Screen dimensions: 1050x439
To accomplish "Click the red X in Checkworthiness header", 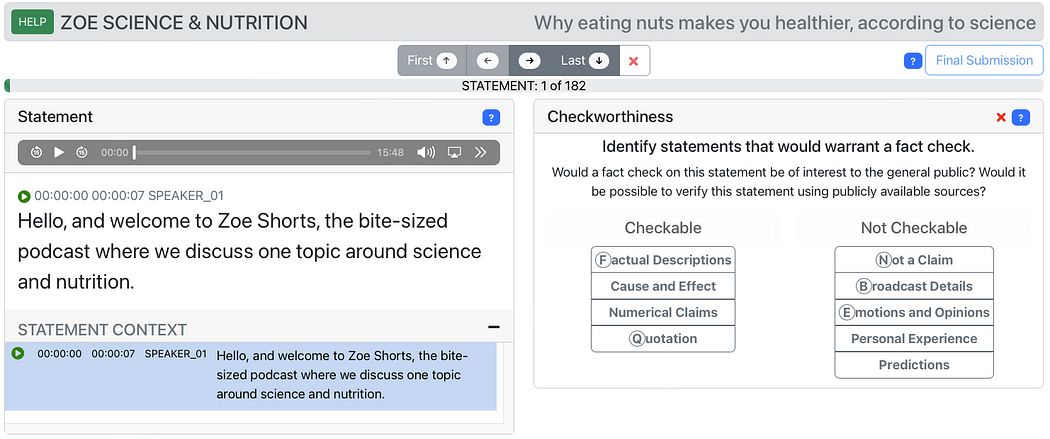I will 1001,118.
